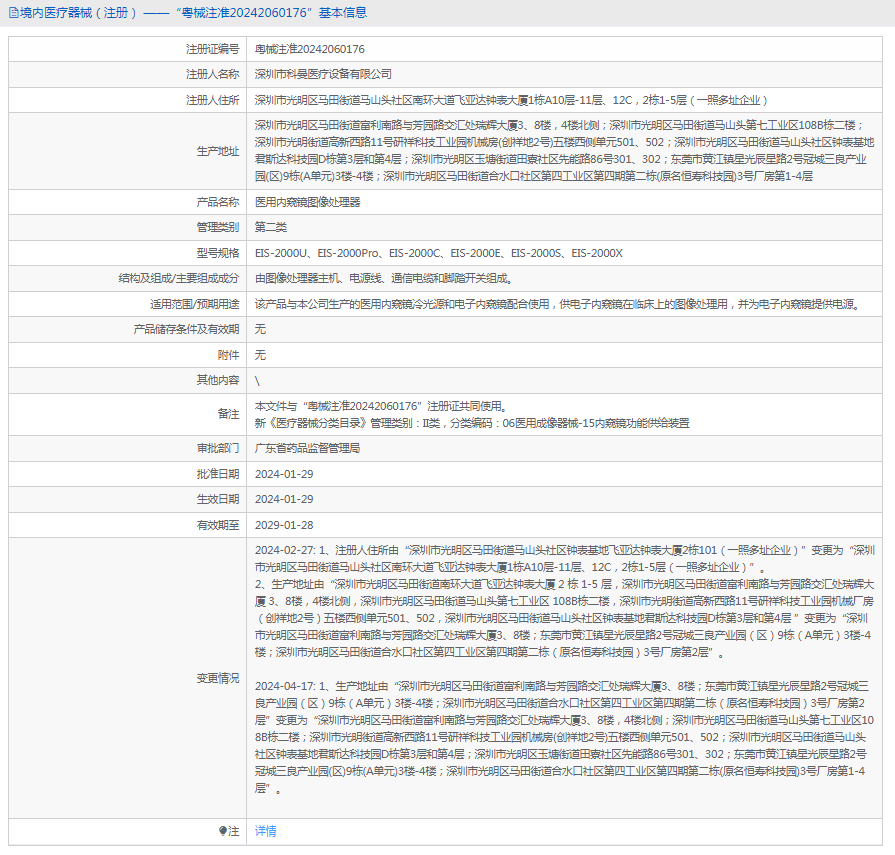895x855 pixels.
Task: Click the 变更情况 label
Action: (218, 678)
